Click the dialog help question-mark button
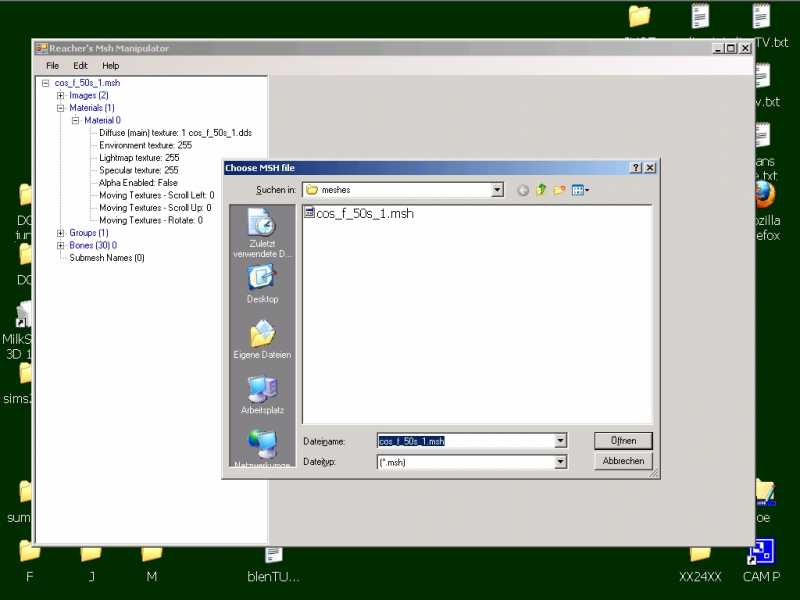 point(635,168)
